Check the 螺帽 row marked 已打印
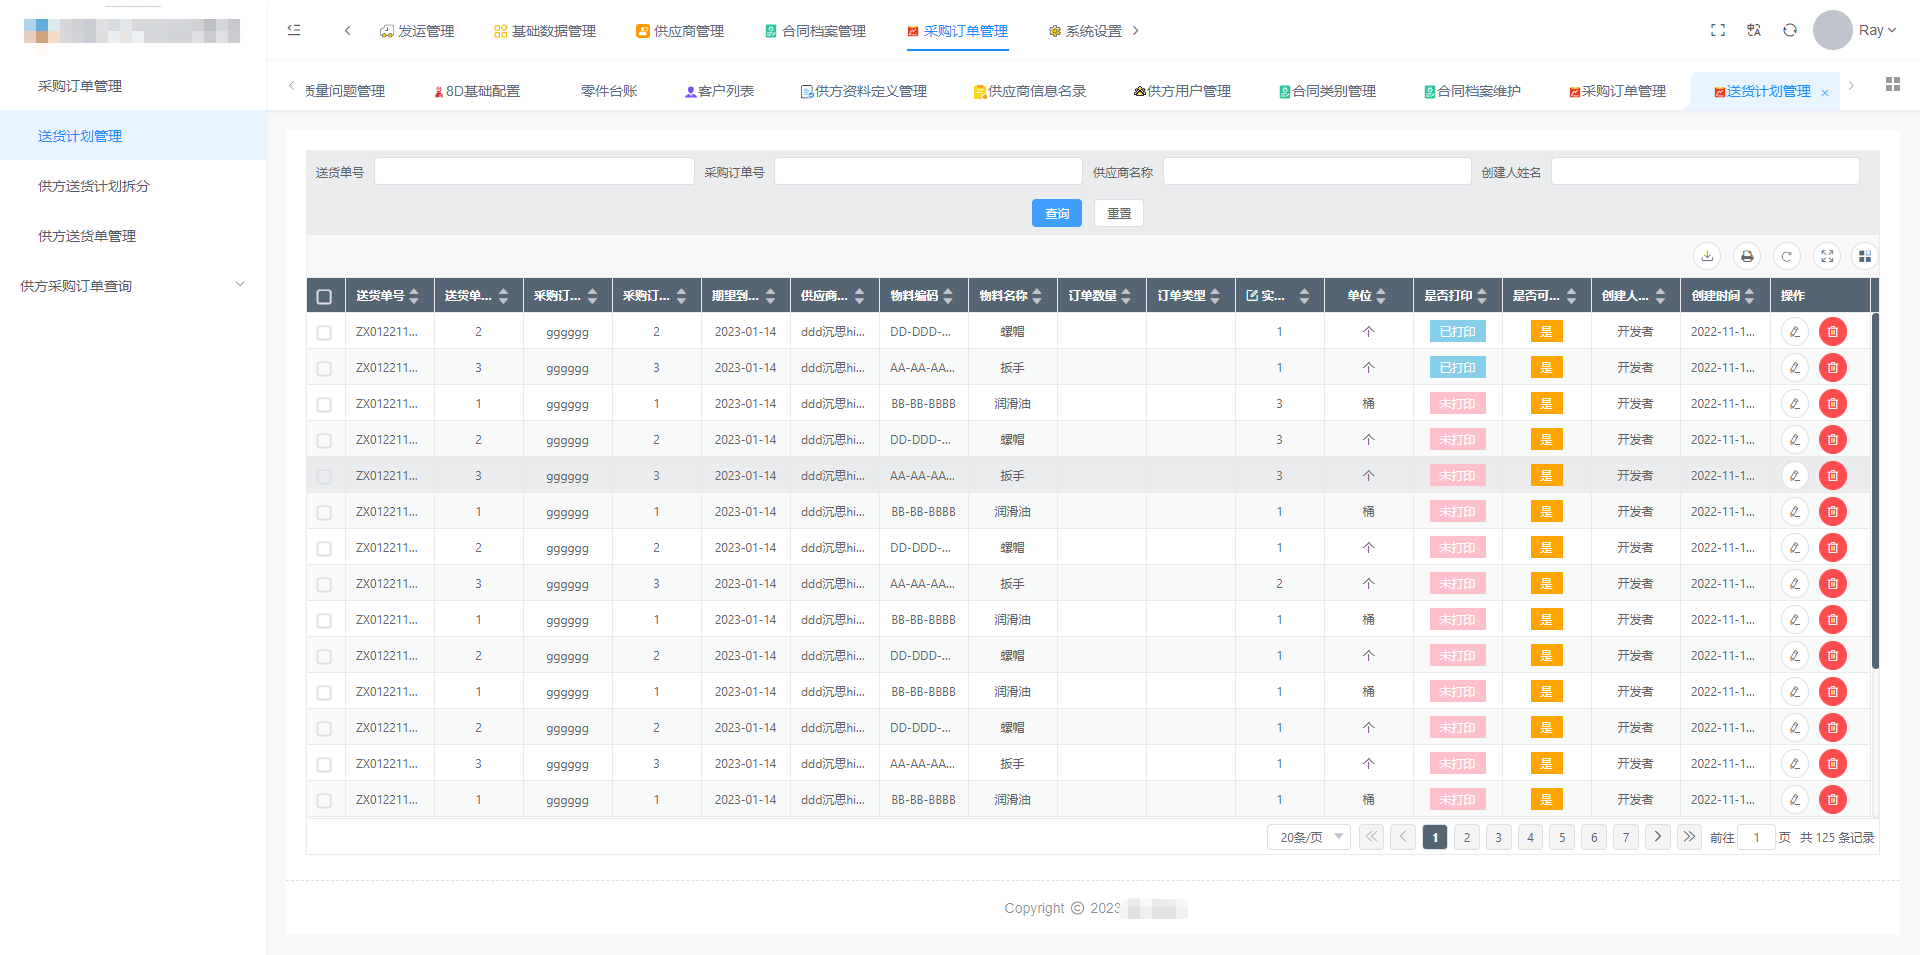Image resolution: width=1920 pixels, height=955 pixels. (x=324, y=332)
